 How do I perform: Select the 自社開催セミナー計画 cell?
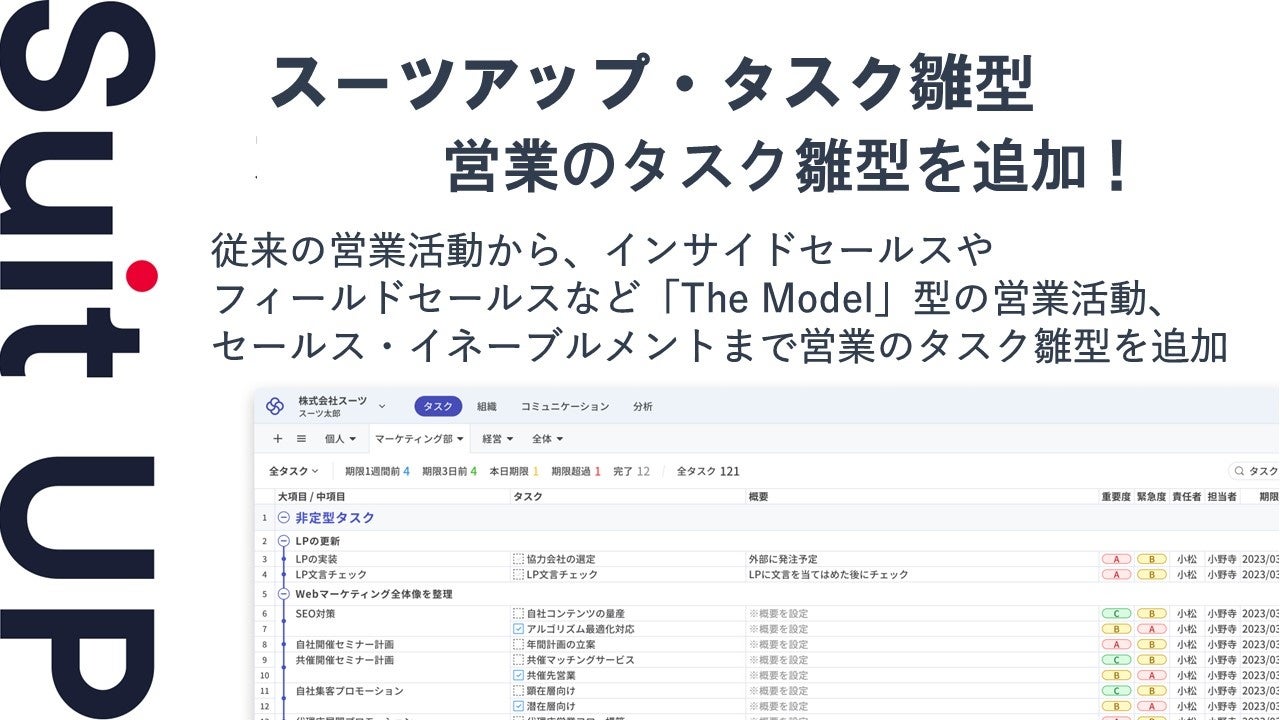[345, 645]
